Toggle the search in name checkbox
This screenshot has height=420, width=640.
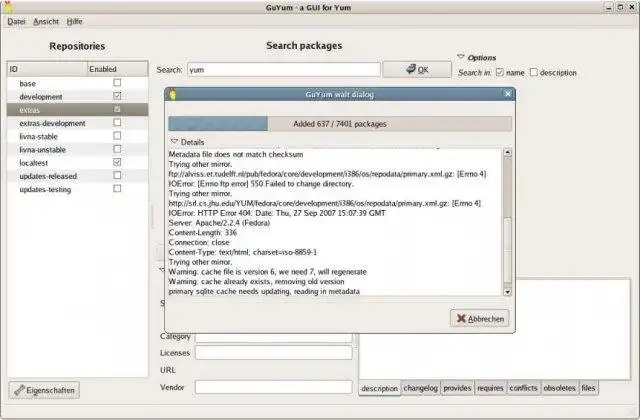[x=500, y=72]
